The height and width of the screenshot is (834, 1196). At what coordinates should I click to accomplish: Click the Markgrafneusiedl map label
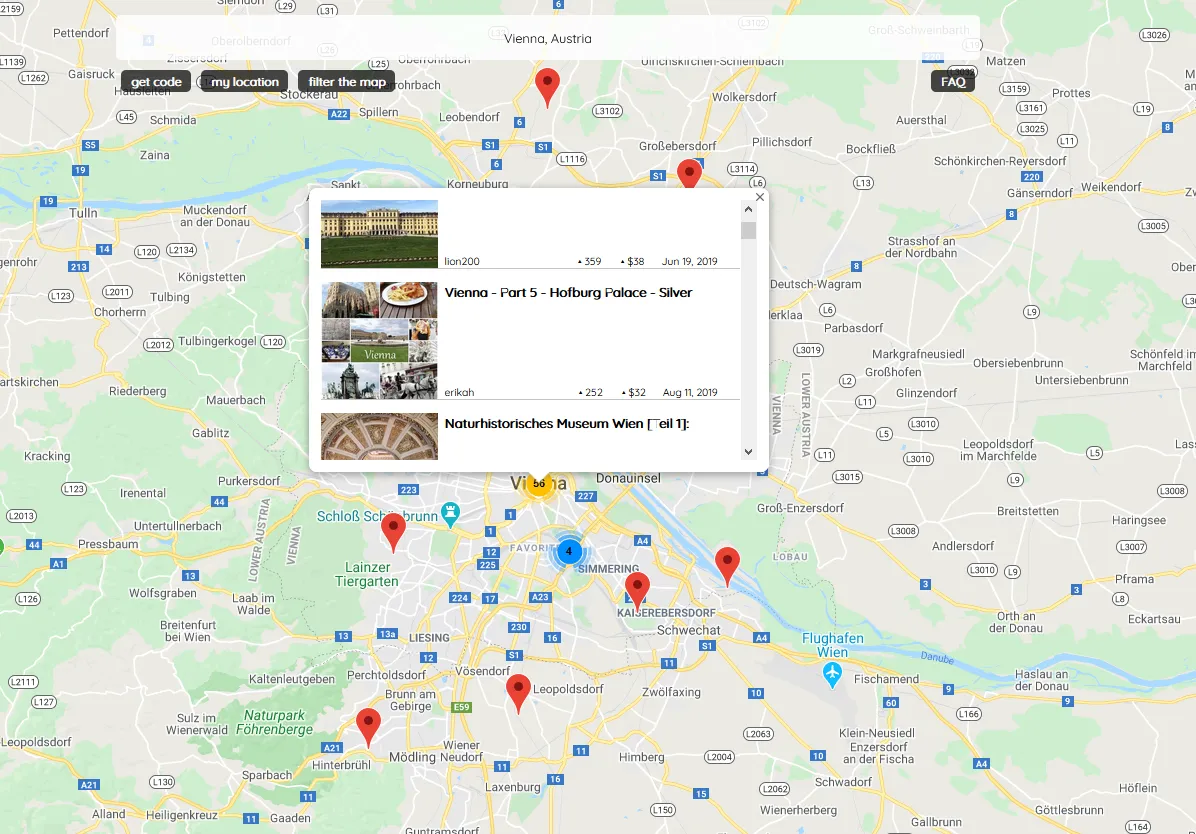[918, 354]
